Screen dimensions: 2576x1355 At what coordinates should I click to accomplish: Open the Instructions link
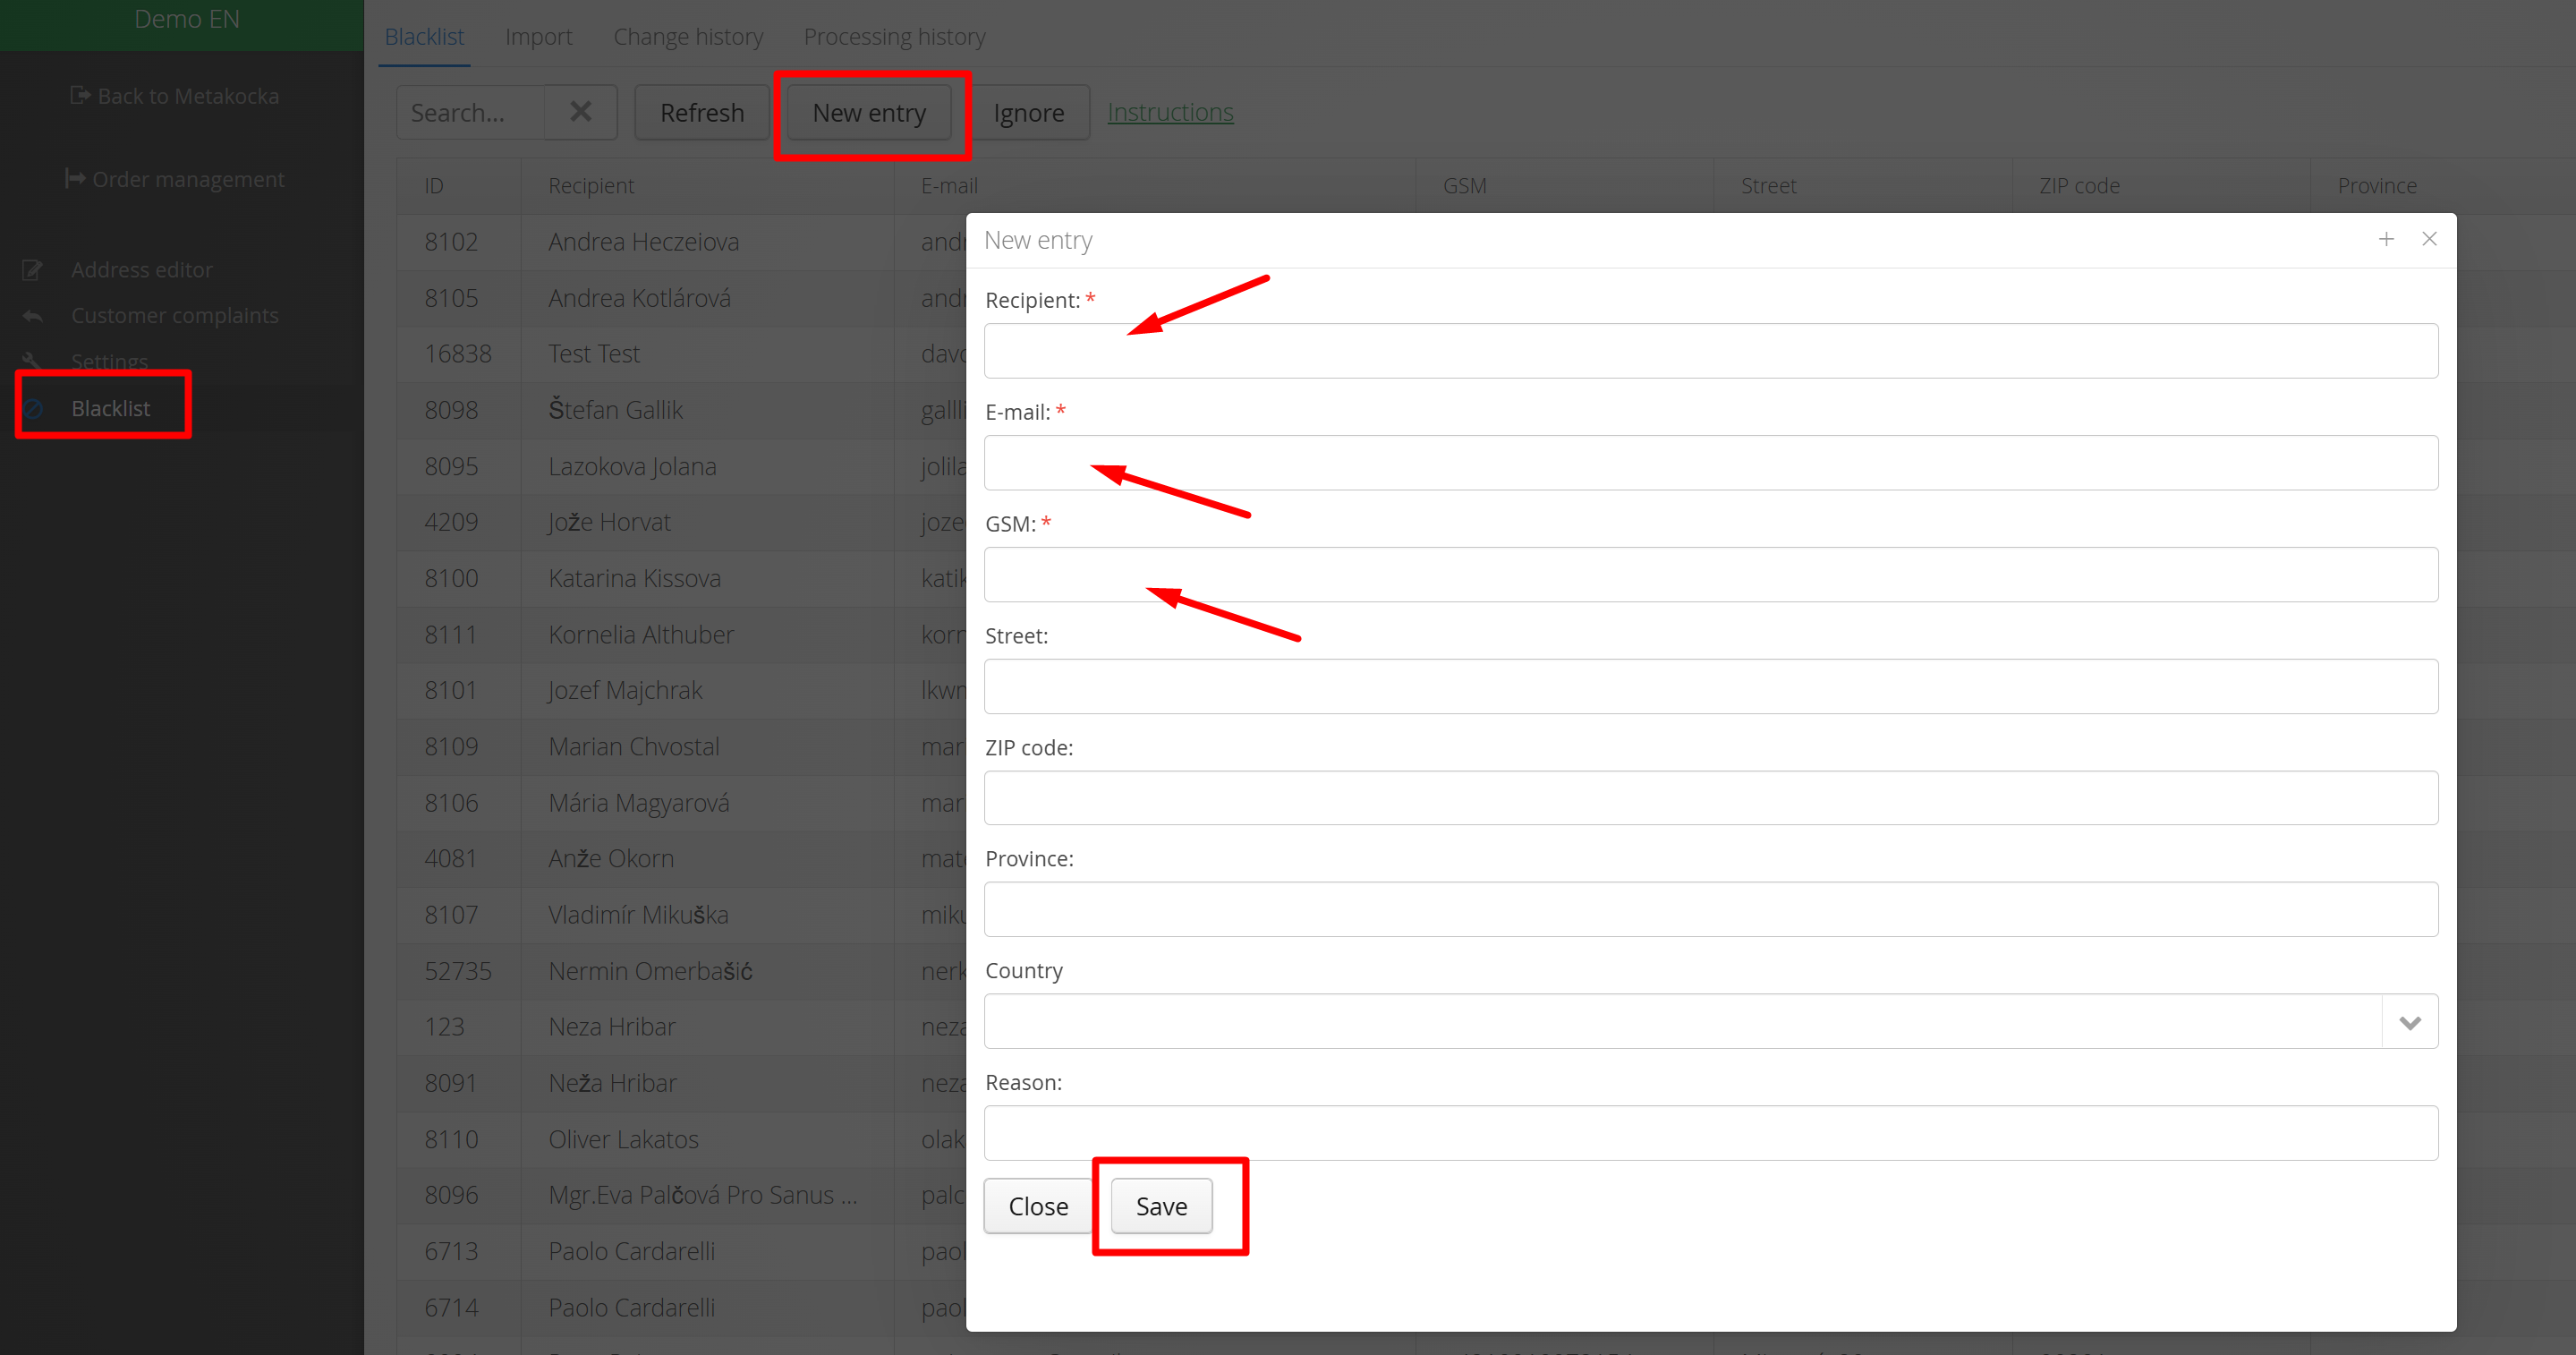click(1170, 112)
